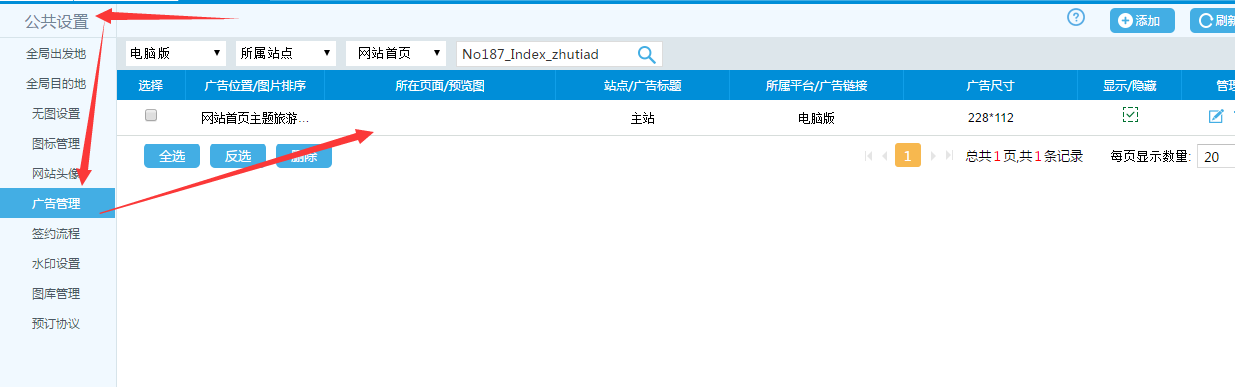This screenshot has height=387, width=1235.
Task: Open the help question mark icon
Action: (x=1076, y=17)
